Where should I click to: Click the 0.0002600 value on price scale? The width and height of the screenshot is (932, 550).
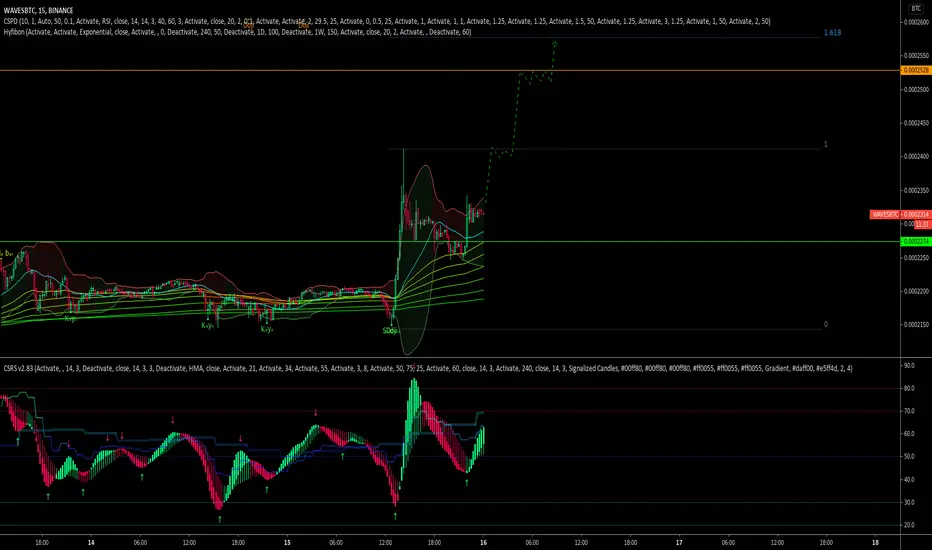[x=916, y=23]
